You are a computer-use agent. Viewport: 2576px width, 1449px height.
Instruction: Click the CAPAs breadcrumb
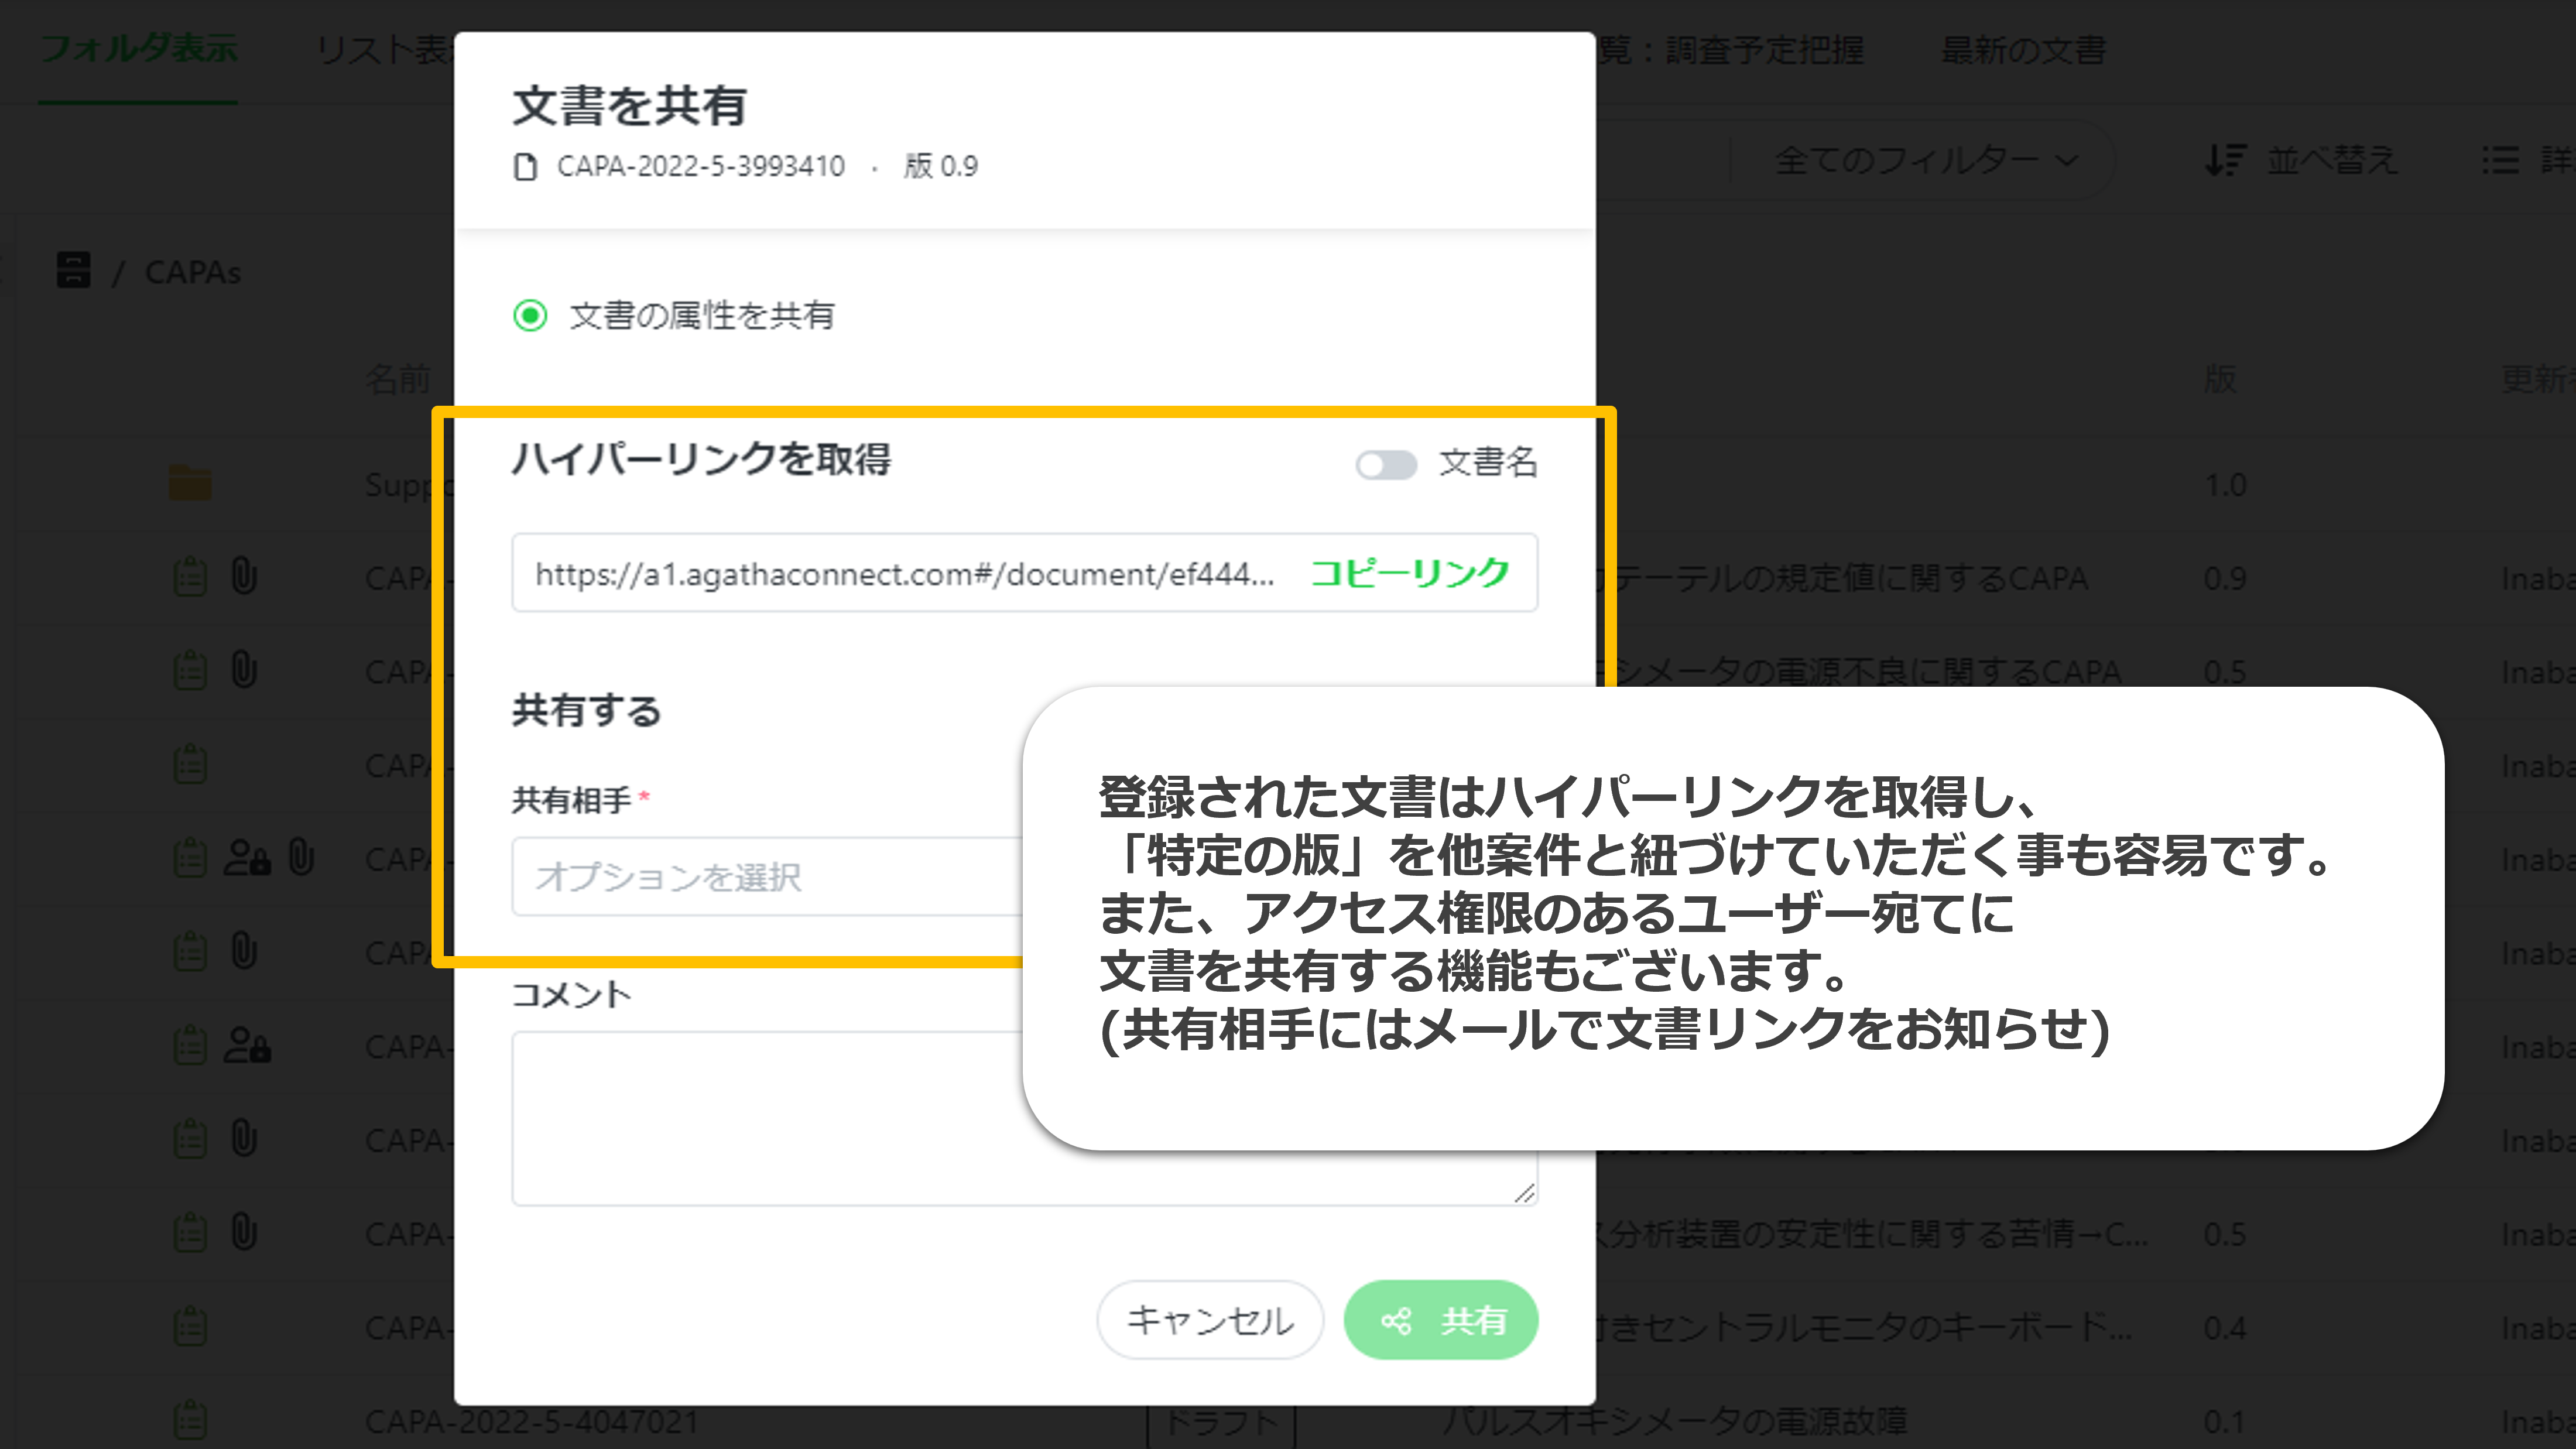click(x=193, y=272)
